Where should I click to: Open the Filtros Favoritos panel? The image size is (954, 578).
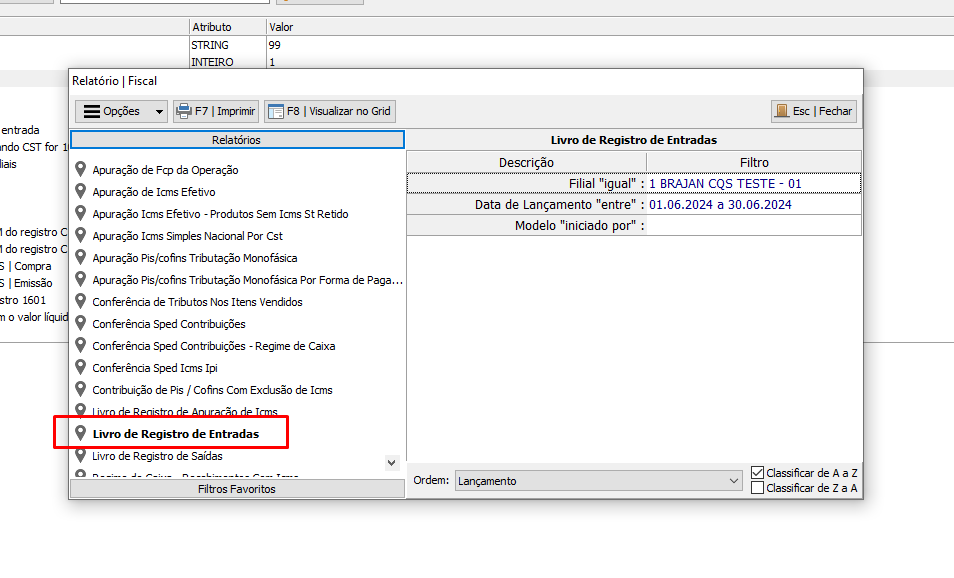(x=236, y=489)
